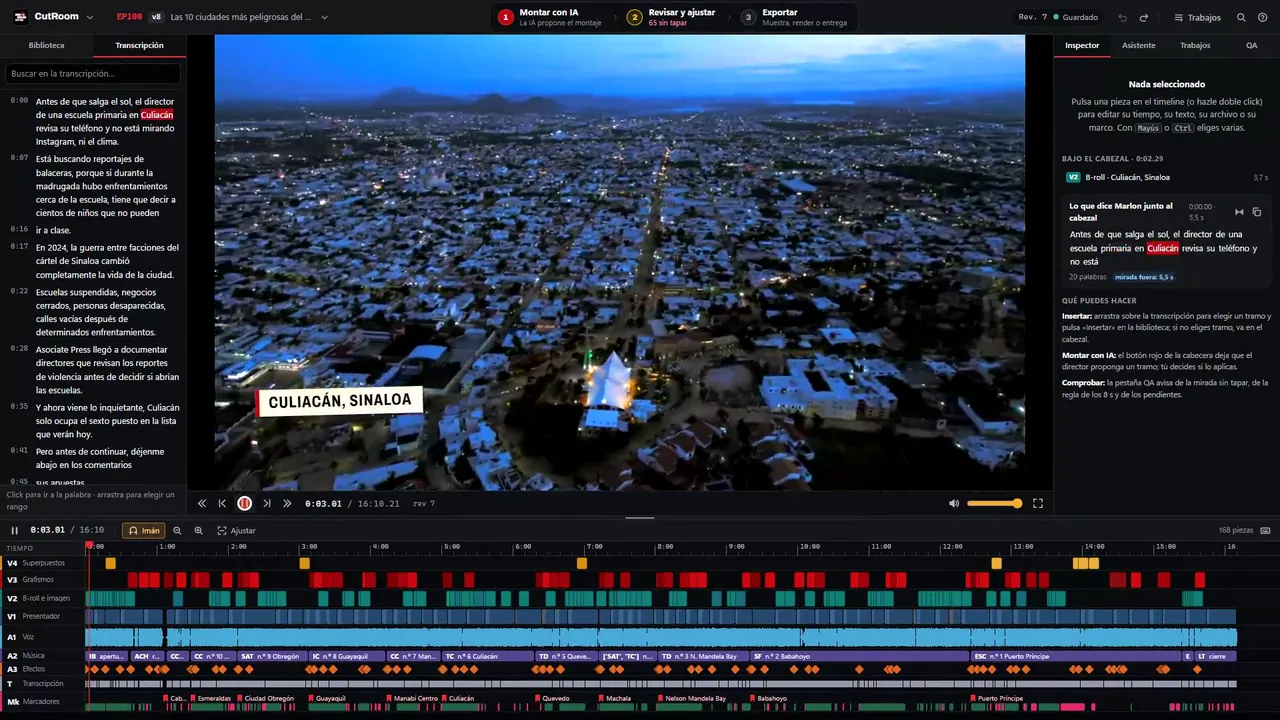Open the Trabajos tab in the right panel
This screenshot has height=720, width=1280.
click(x=1195, y=45)
